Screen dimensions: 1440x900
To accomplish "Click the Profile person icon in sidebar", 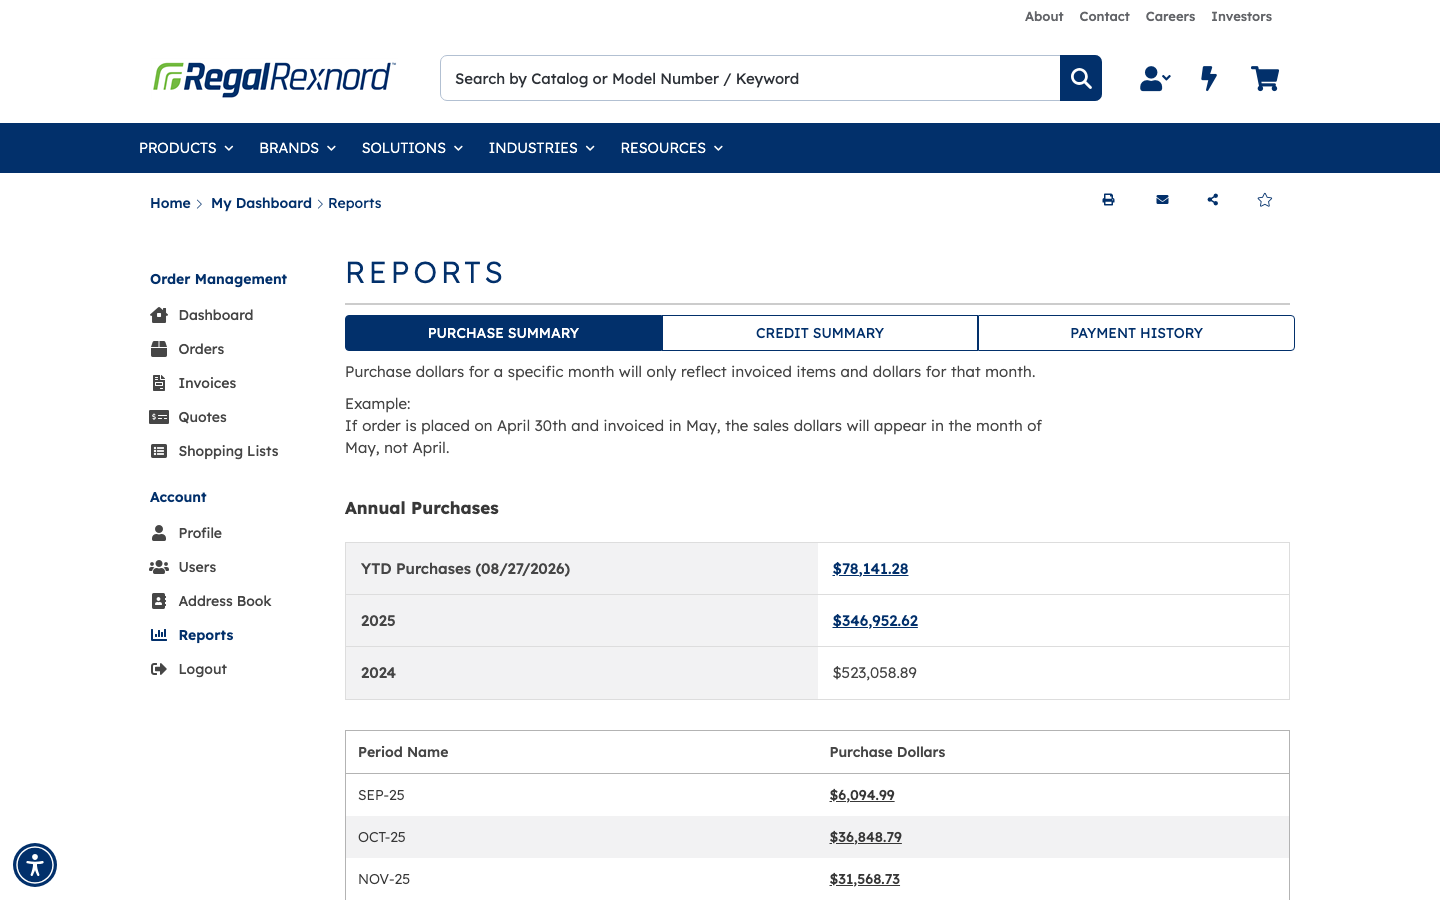I will coord(159,533).
